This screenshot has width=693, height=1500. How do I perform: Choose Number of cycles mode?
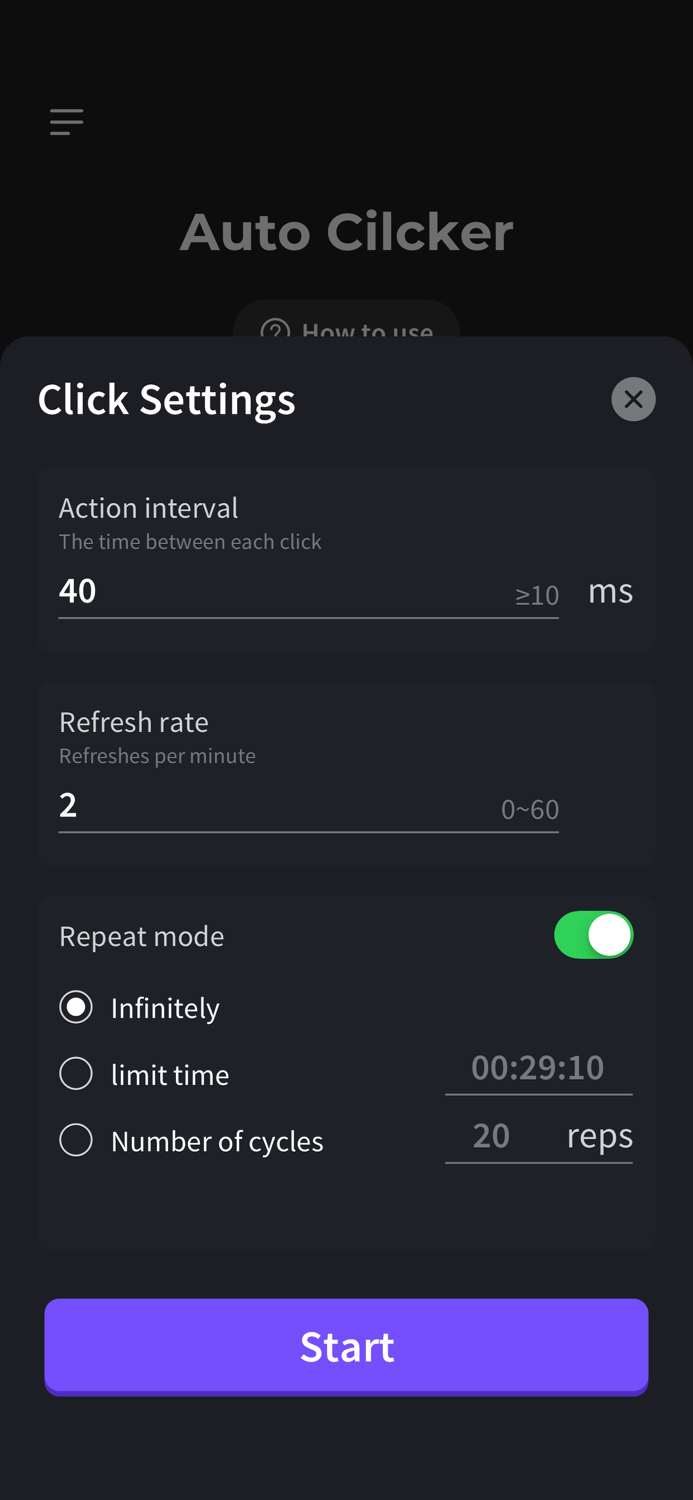(x=76, y=1139)
